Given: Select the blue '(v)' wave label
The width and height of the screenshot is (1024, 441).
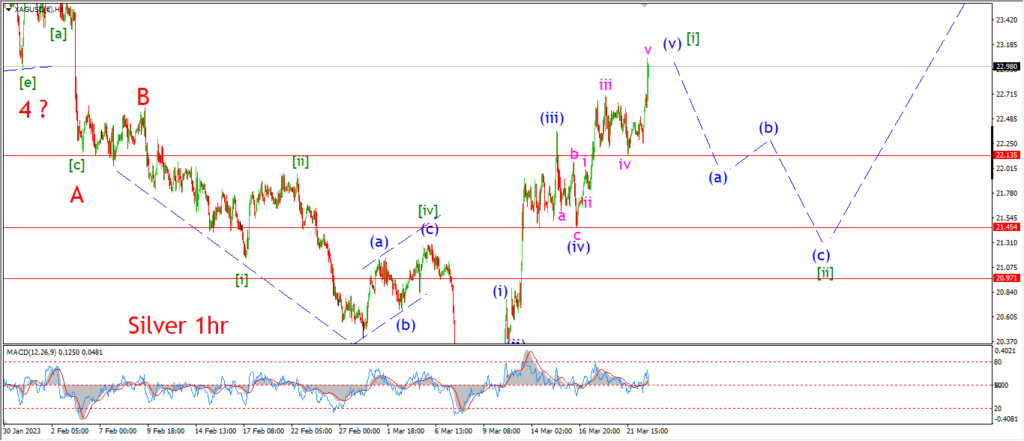Looking at the screenshot, I should (x=672, y=44).
